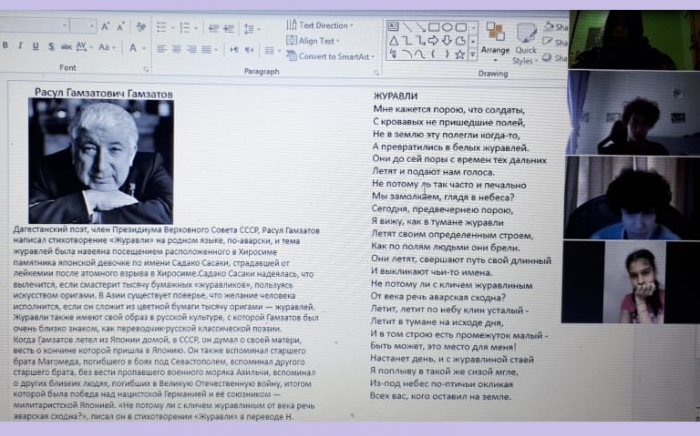Viewport: 700px width, 436px height.
Task: Insert a text box shape
Action: [x=393, y=26]
